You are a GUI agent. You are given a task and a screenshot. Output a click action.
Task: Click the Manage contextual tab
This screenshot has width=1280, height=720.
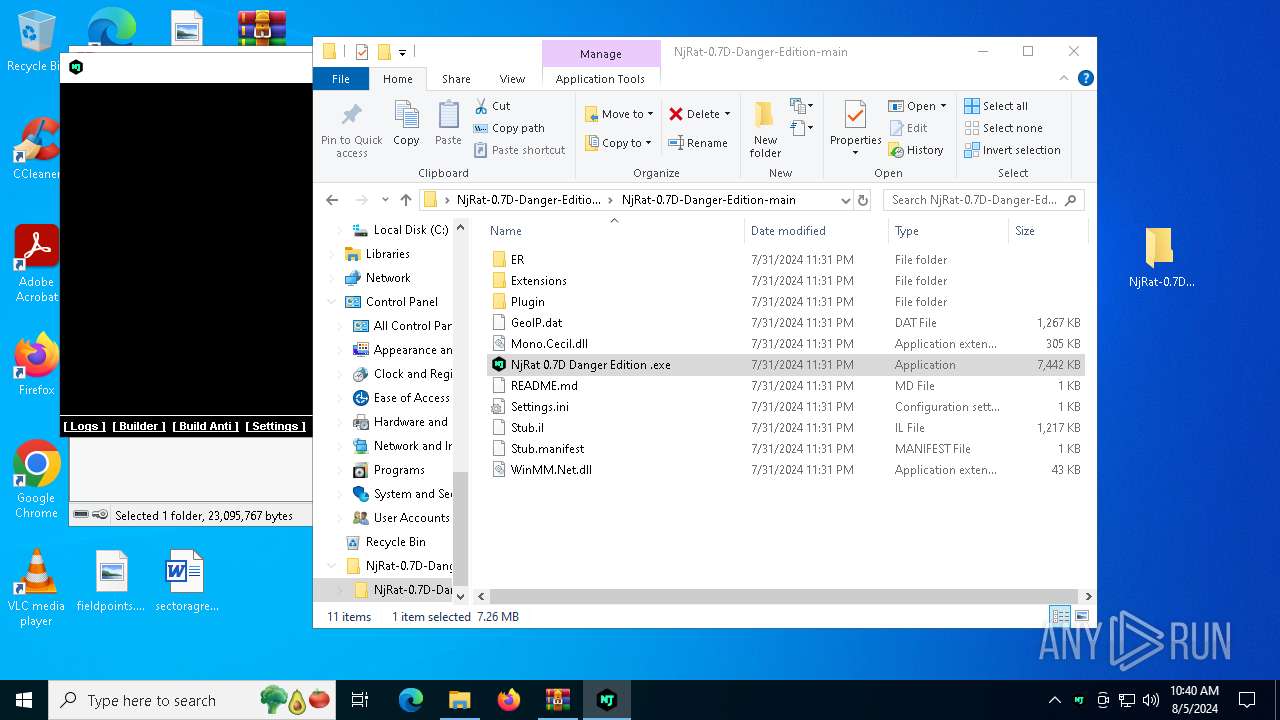(x=601, y=54)
